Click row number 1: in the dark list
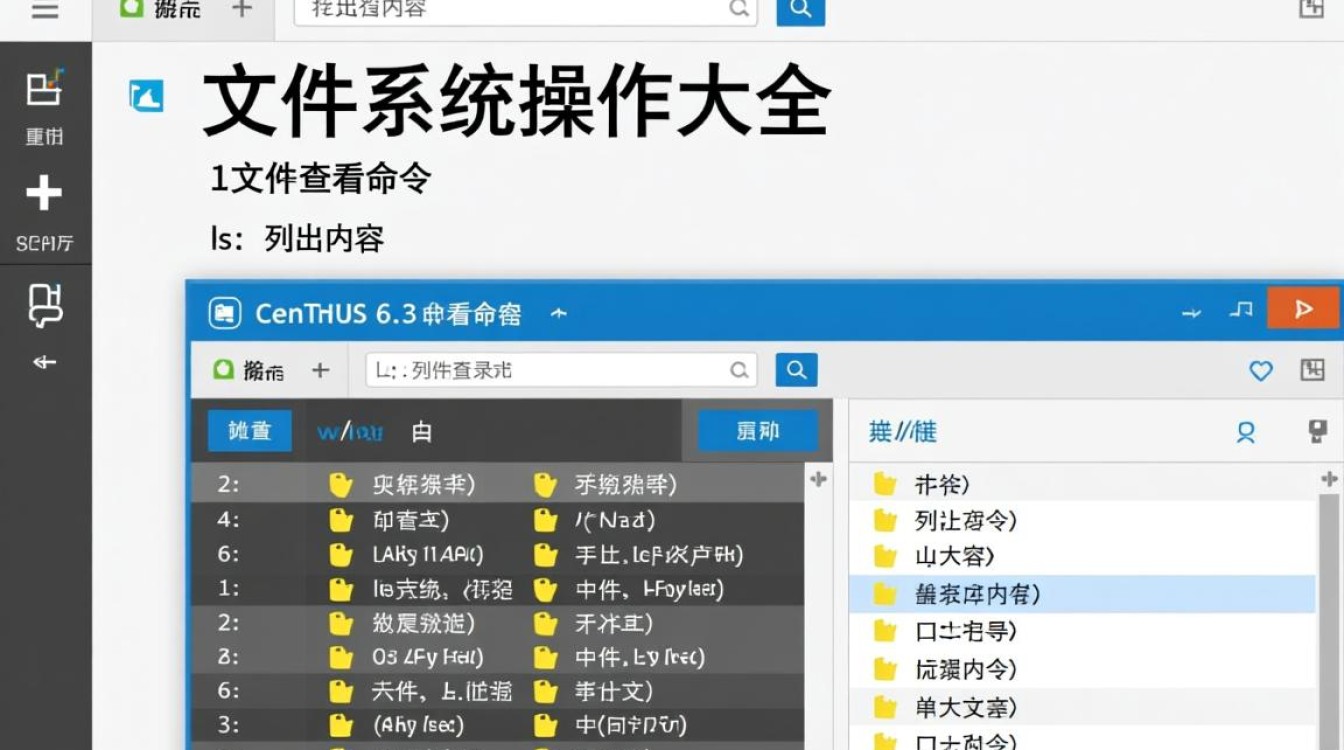The width and height of the screenshot is (1344, 750). click(228, 589)
